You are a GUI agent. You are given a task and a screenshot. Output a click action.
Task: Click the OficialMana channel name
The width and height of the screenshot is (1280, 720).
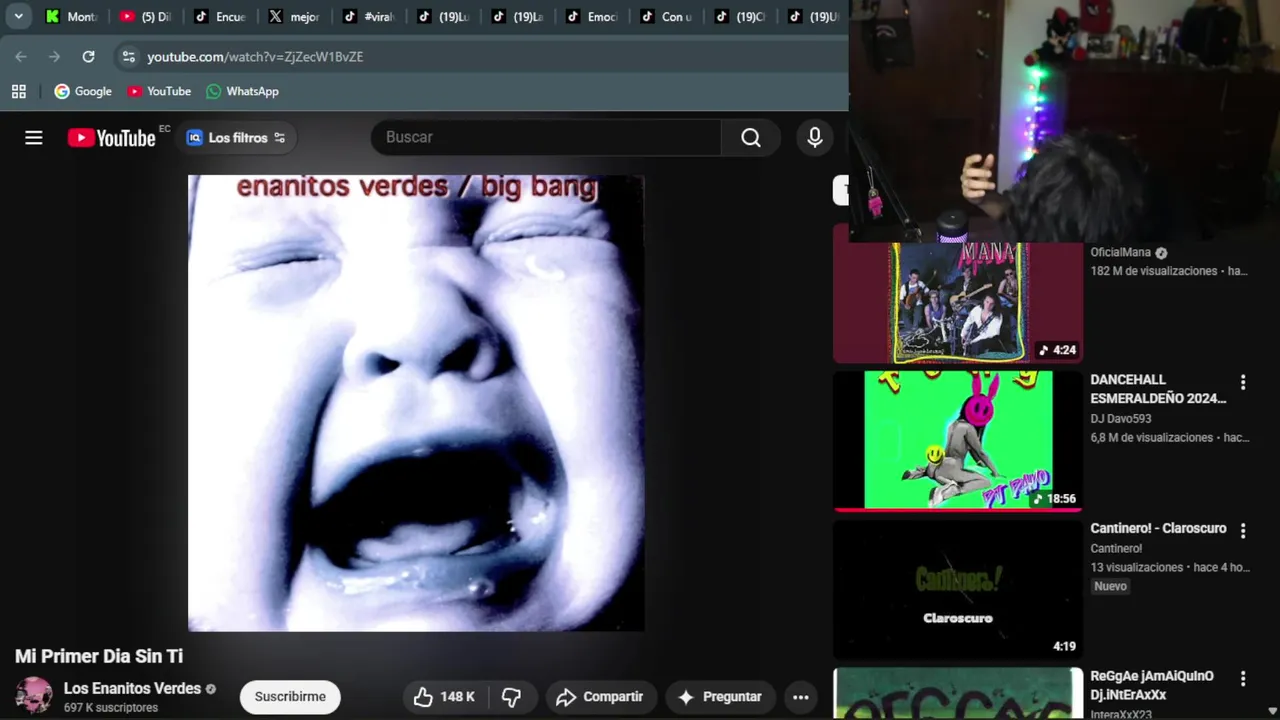1121,252
